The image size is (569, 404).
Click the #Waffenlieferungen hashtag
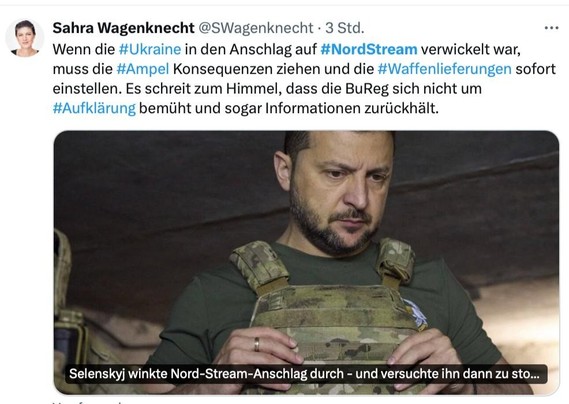[x=445, y=69]
